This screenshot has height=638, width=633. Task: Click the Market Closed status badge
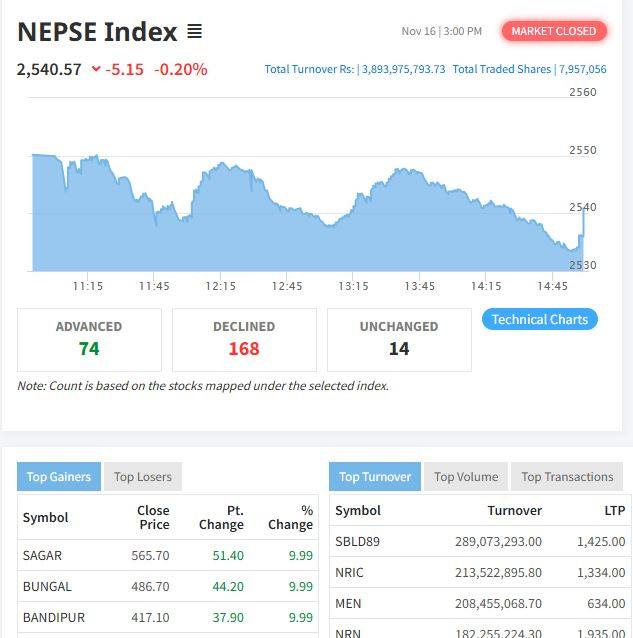[553, 31]
